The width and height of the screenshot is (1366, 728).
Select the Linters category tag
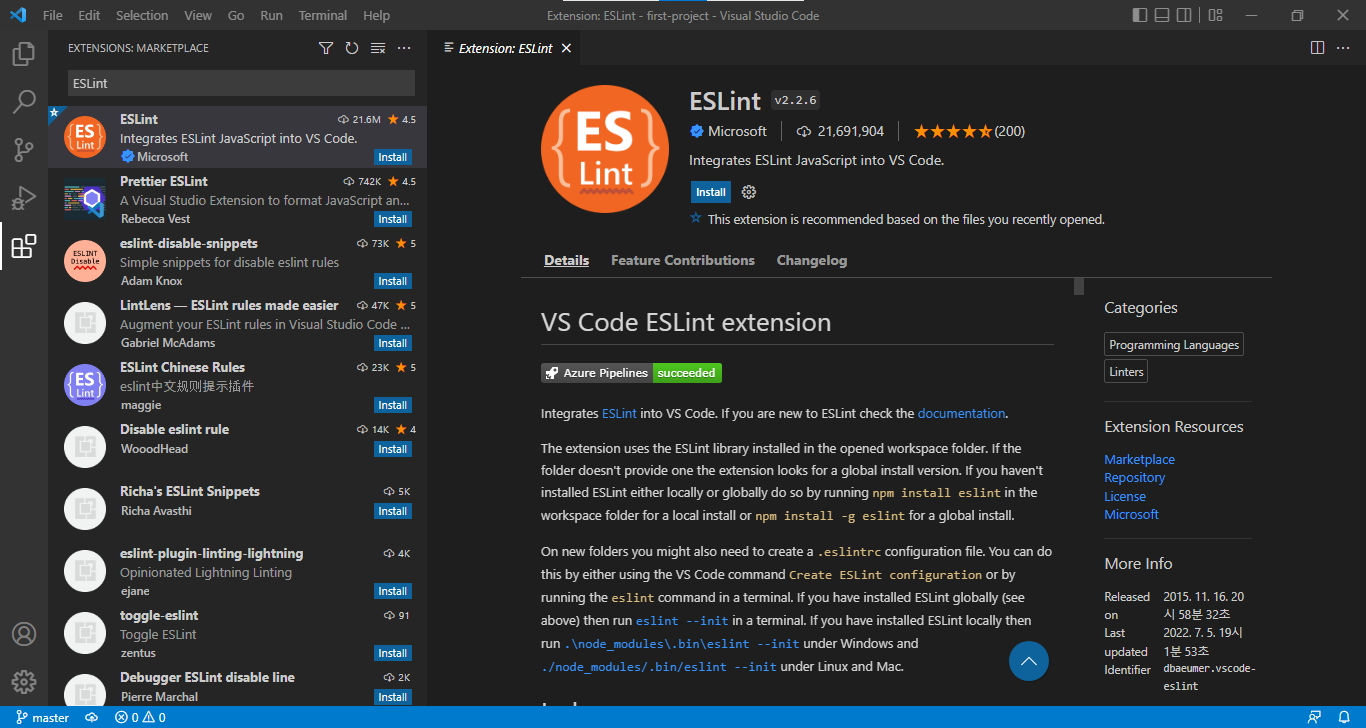click(x=1126, y=371)
